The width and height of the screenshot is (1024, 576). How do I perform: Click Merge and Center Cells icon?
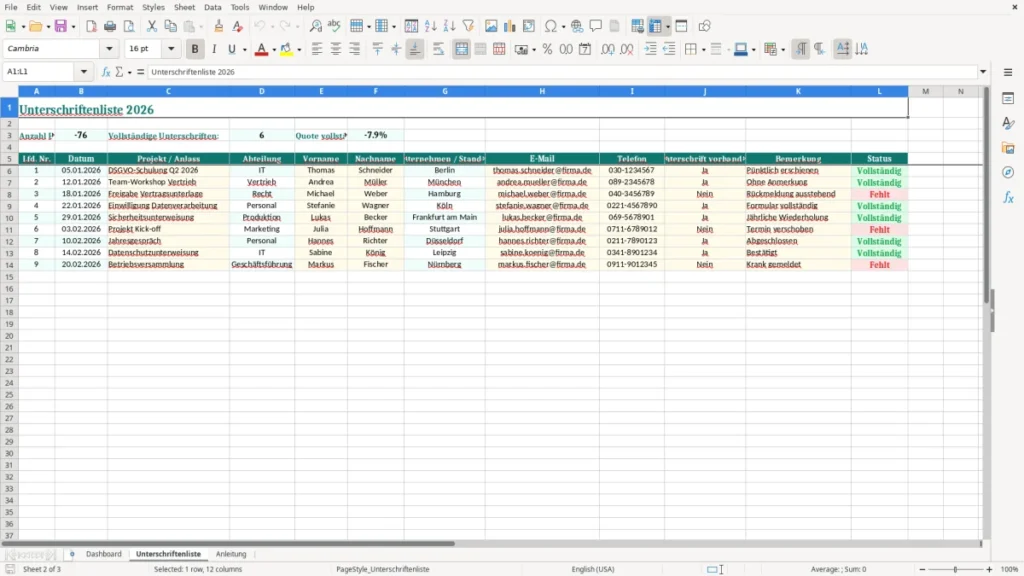coord(461,49)
